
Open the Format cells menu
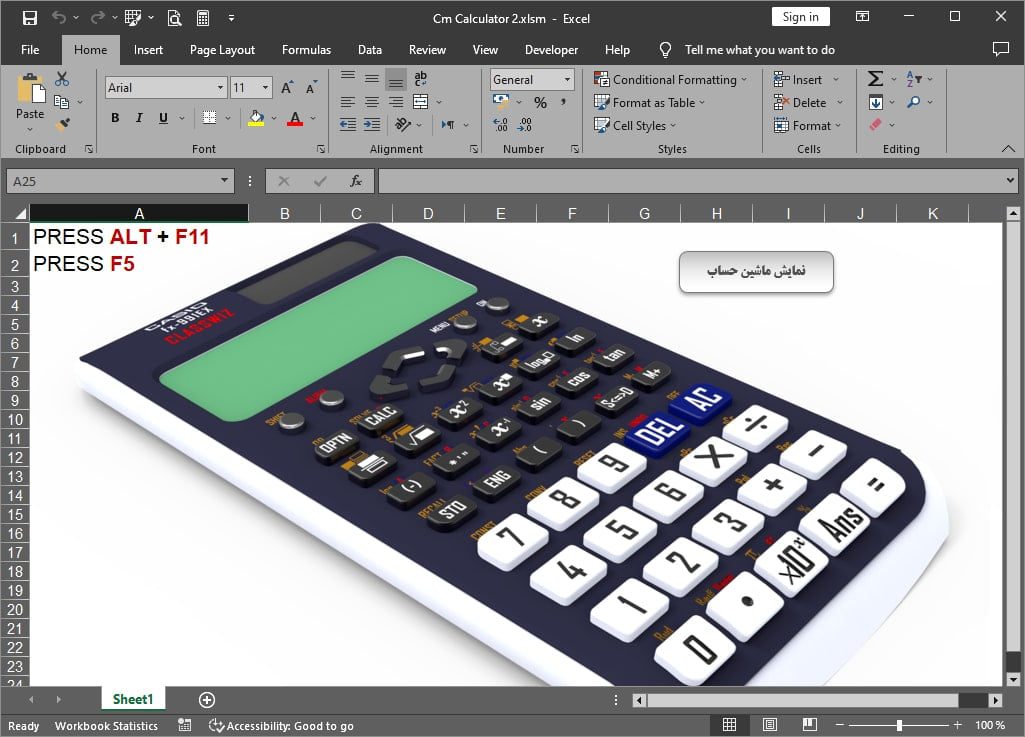point(808,126)
